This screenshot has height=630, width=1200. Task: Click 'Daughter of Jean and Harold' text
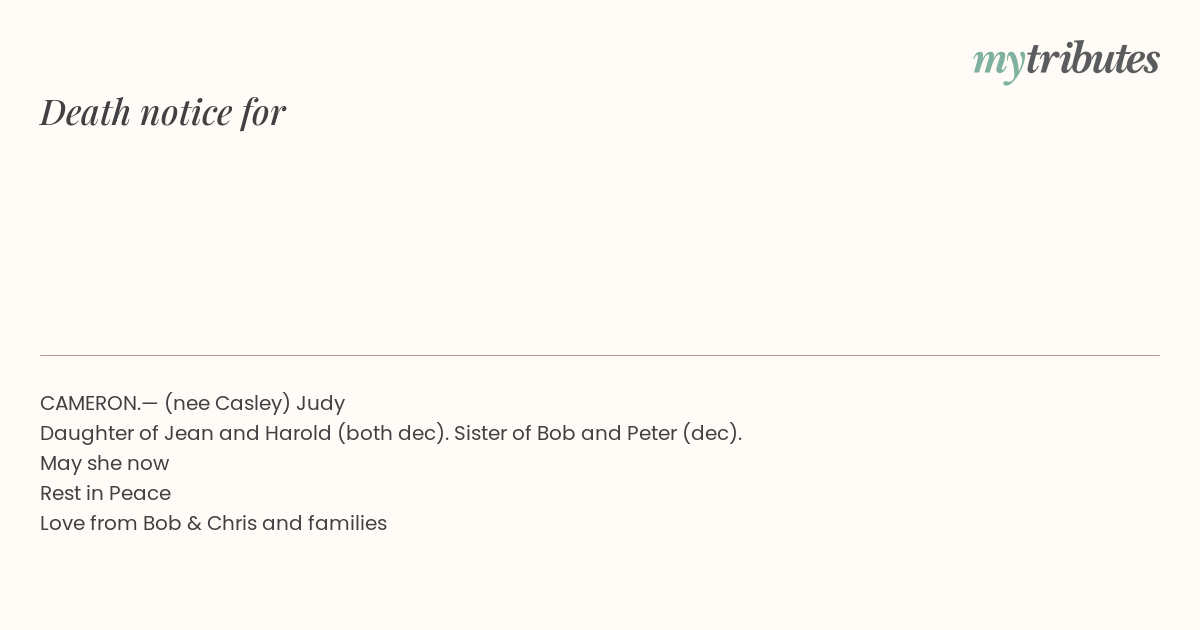coord(185,433)
